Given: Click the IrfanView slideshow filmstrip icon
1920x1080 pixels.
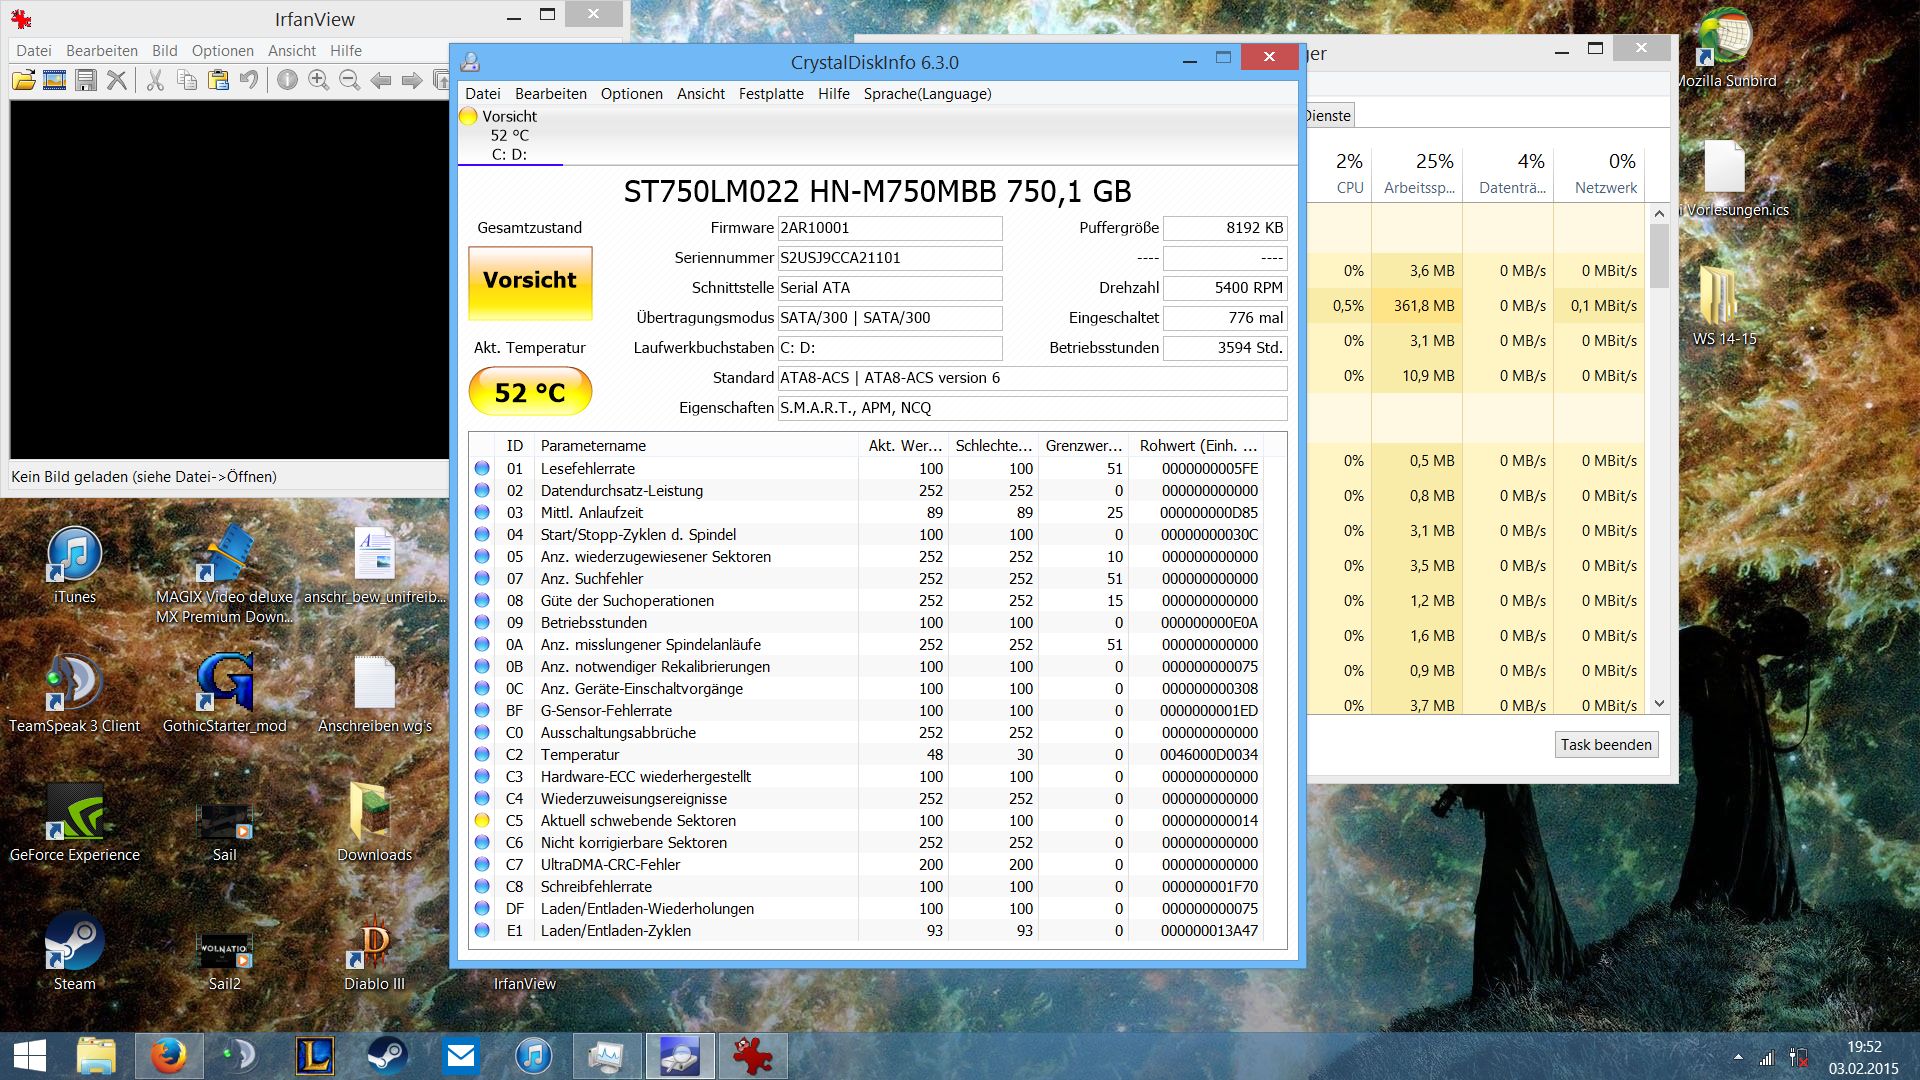Looking at the screenshot, I should click(x=54, y=80).
